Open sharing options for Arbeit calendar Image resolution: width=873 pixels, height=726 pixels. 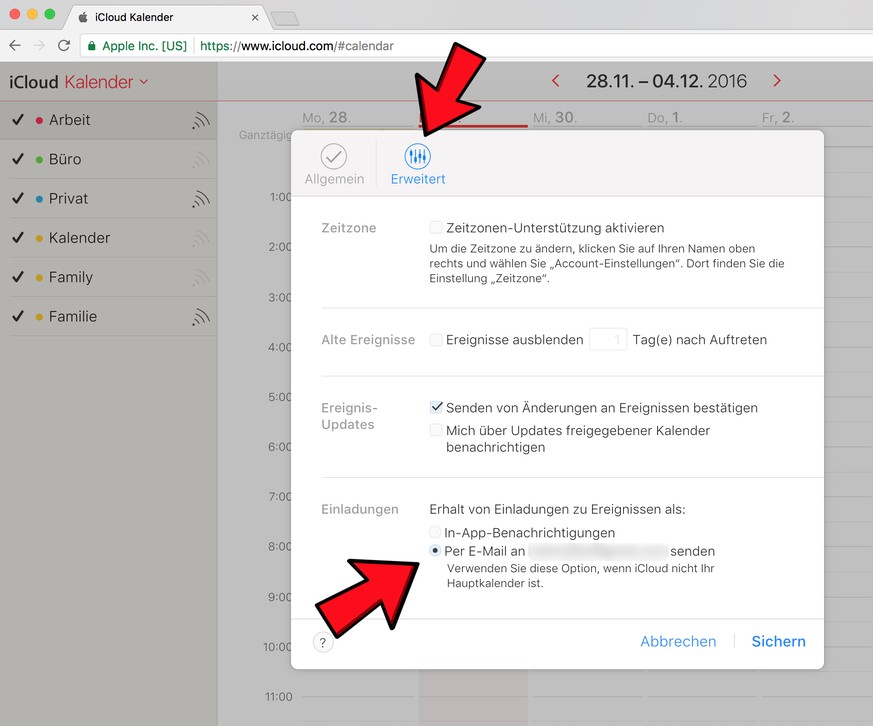pos(201,120)
